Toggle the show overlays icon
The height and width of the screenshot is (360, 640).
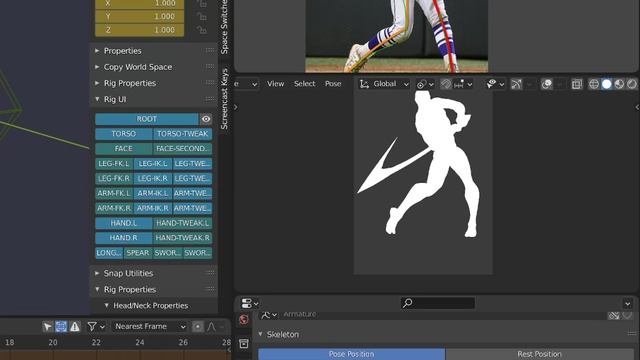point(547,84)
